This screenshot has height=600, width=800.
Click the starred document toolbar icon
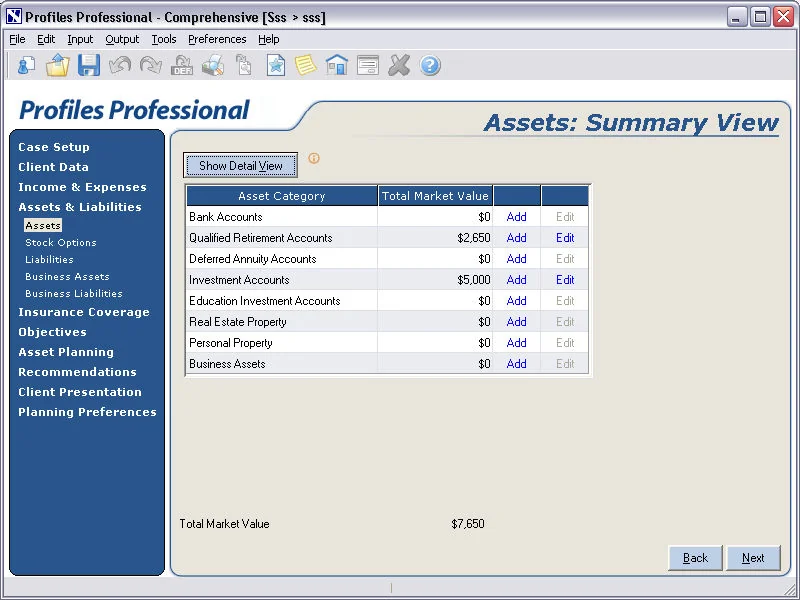coord(276,65)
